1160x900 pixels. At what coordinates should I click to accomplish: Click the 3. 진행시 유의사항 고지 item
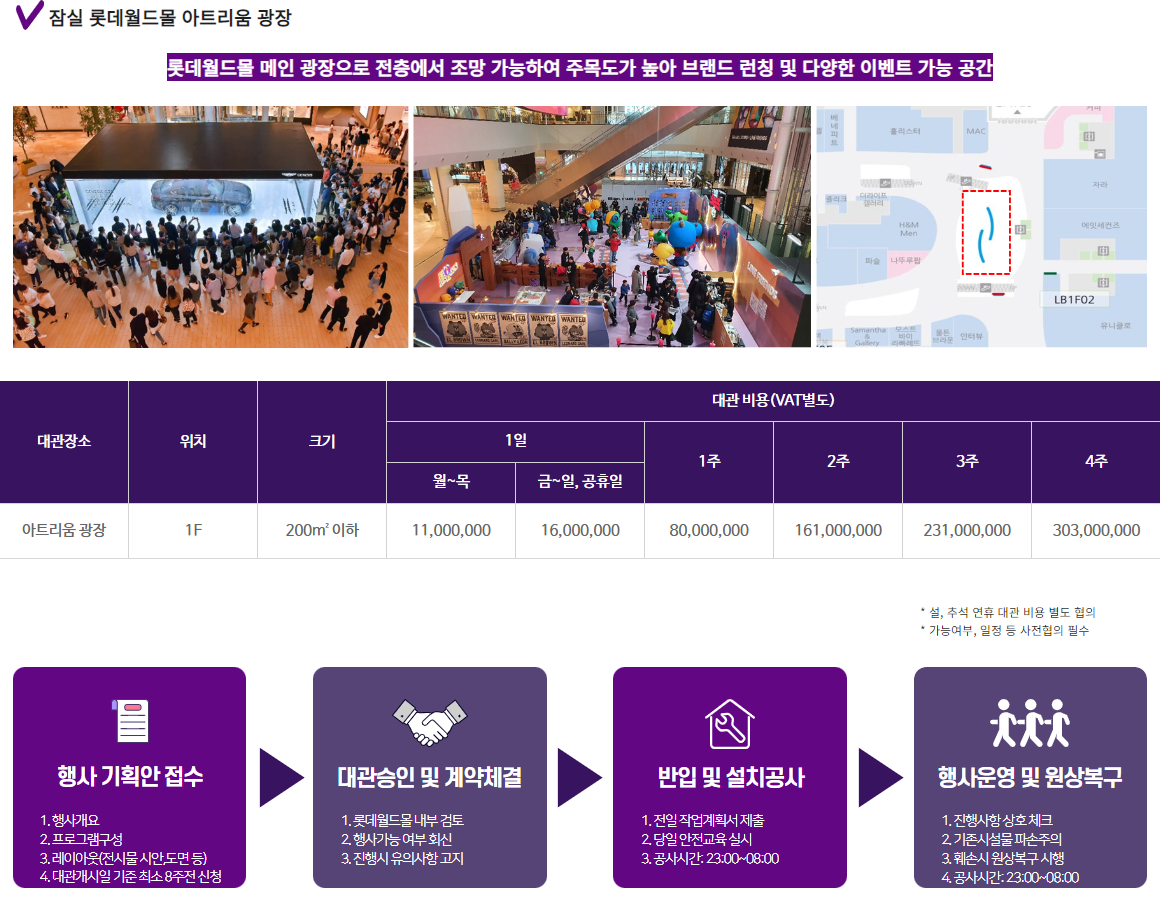coord(402,859)
